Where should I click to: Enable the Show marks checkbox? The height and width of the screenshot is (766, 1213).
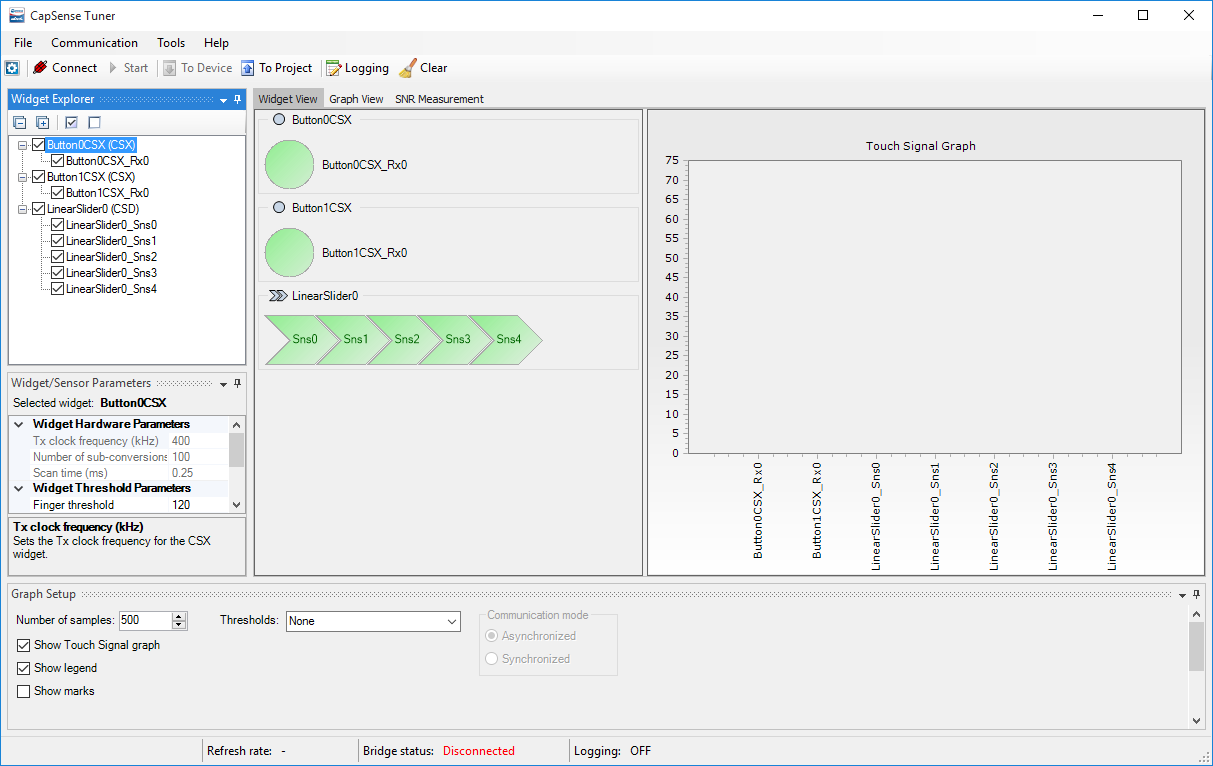[x=24, y=691]
